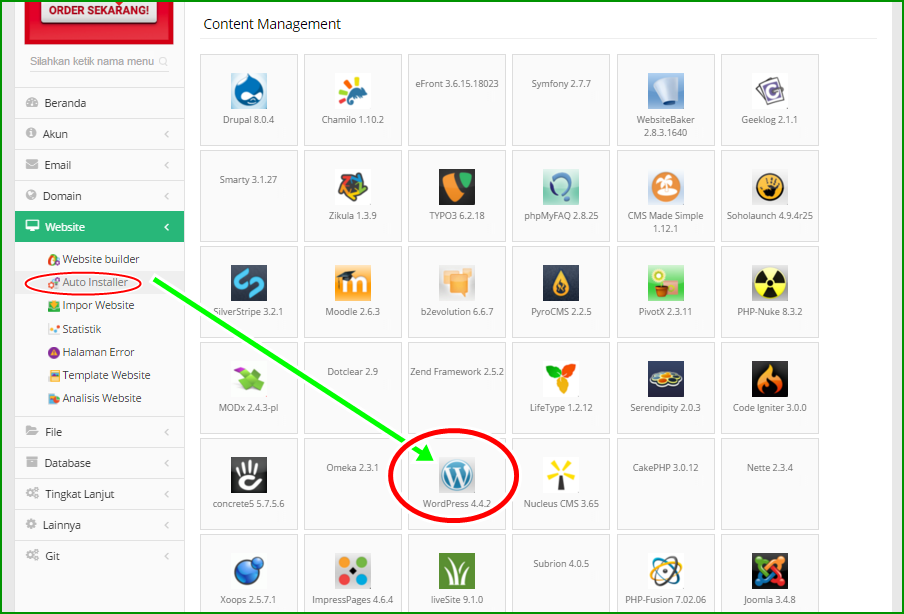Expand the Domain menu chevron
Image resolution: width=904 pixels, height=614 pixels.
coord(167,196)
